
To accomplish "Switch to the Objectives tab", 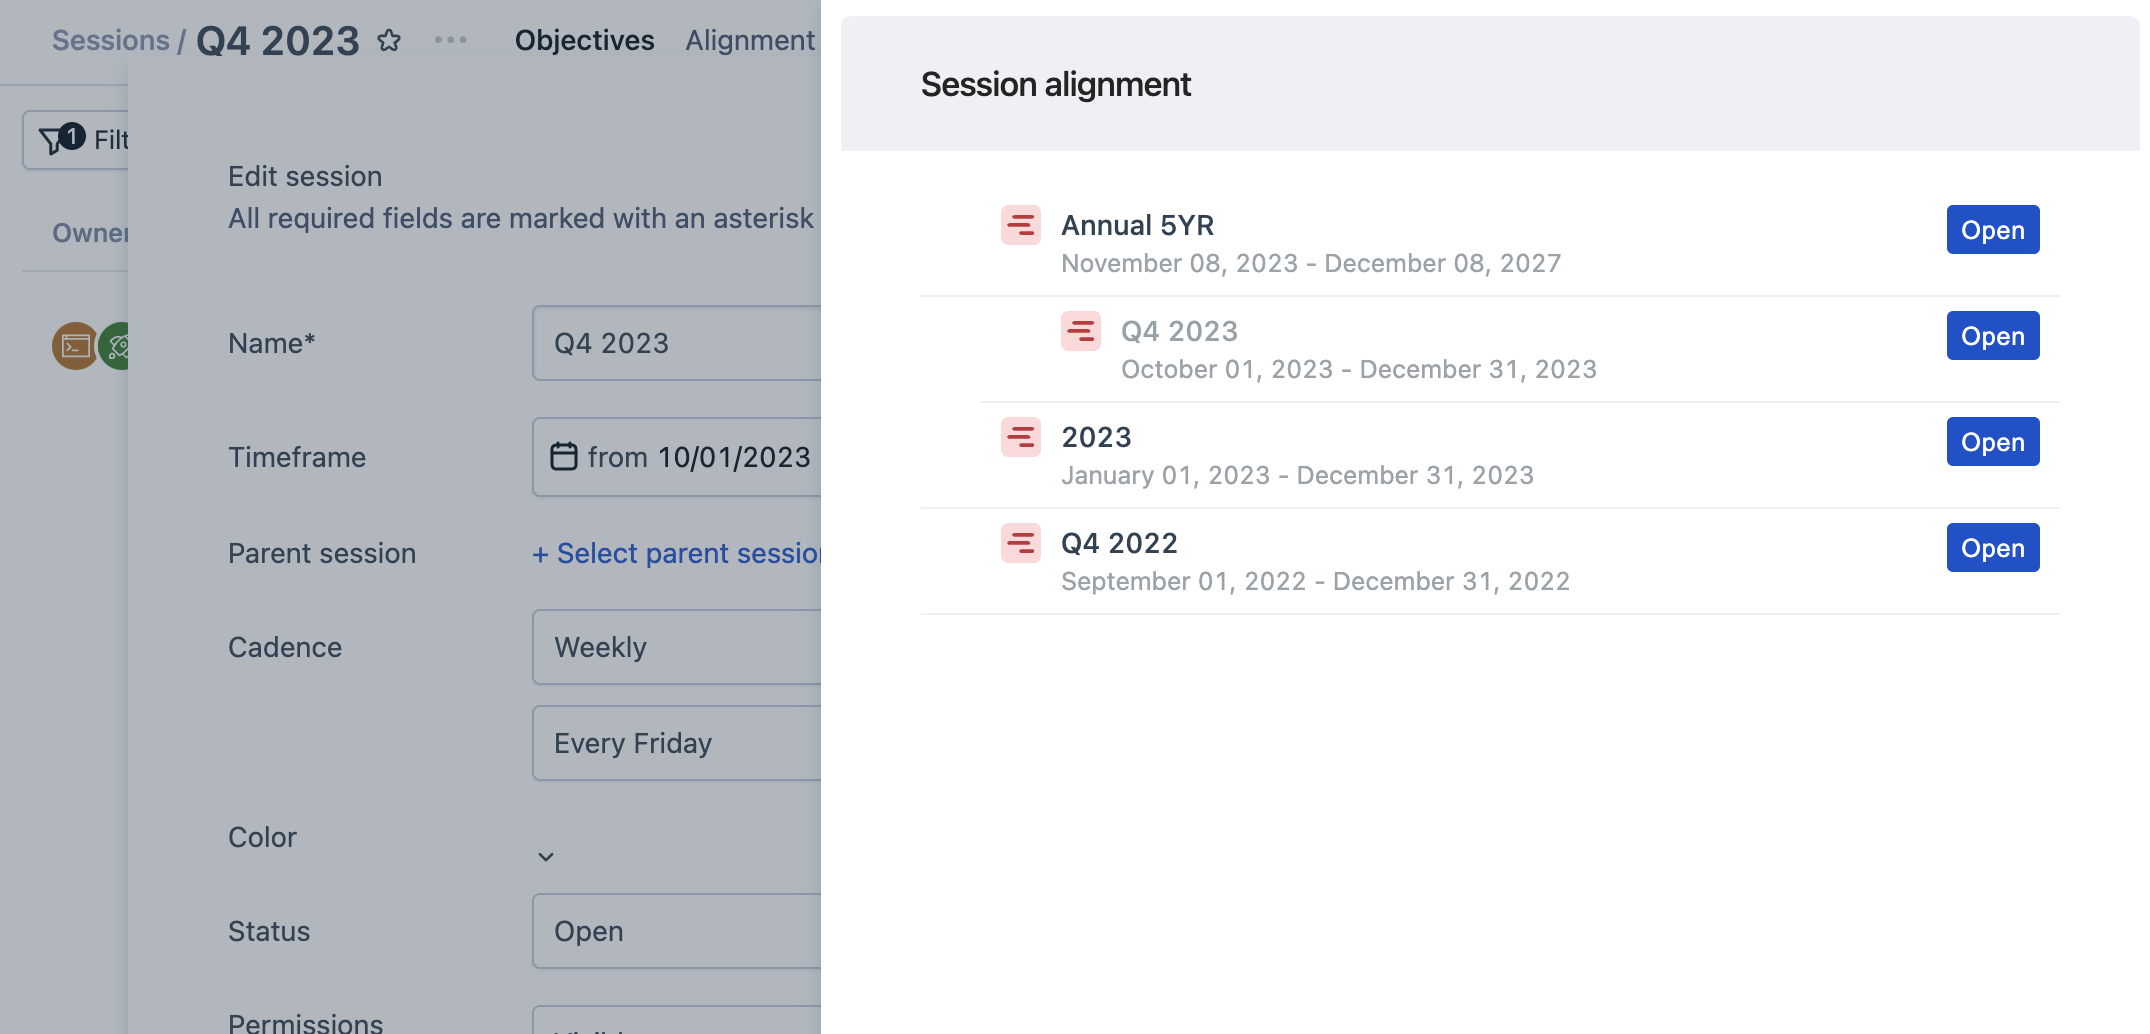I will coord(584,40).
